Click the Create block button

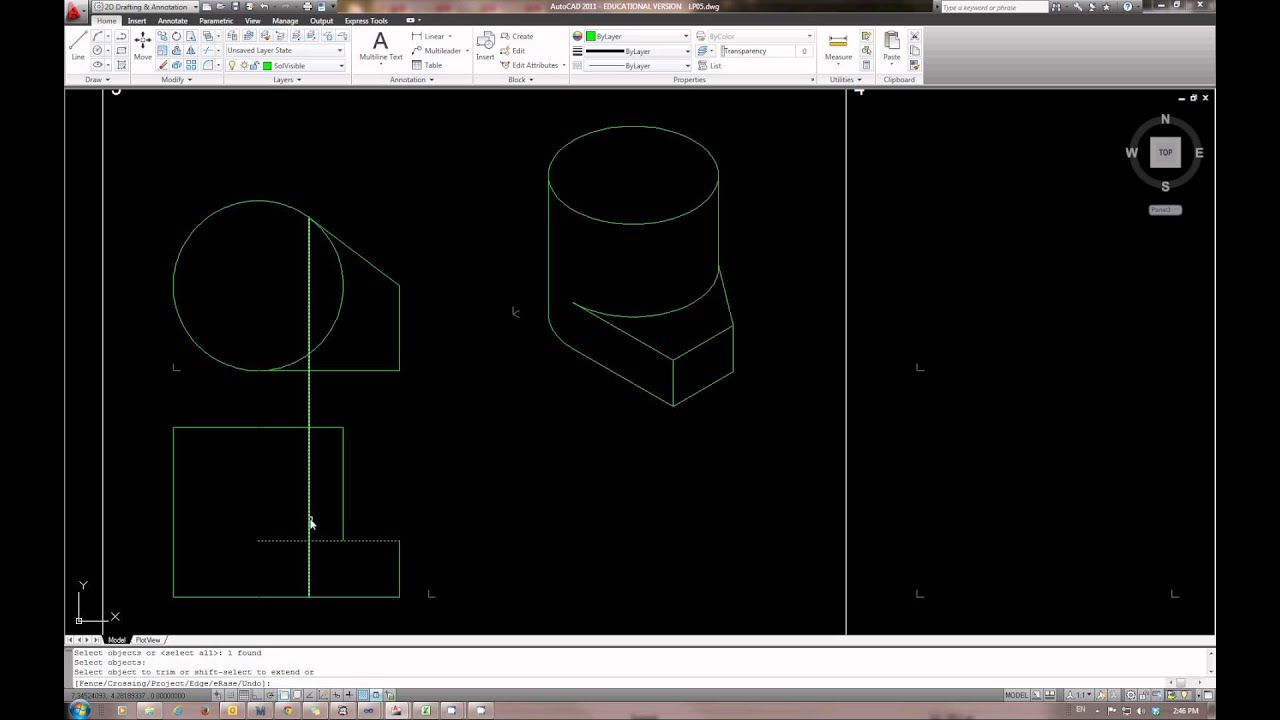517,36
